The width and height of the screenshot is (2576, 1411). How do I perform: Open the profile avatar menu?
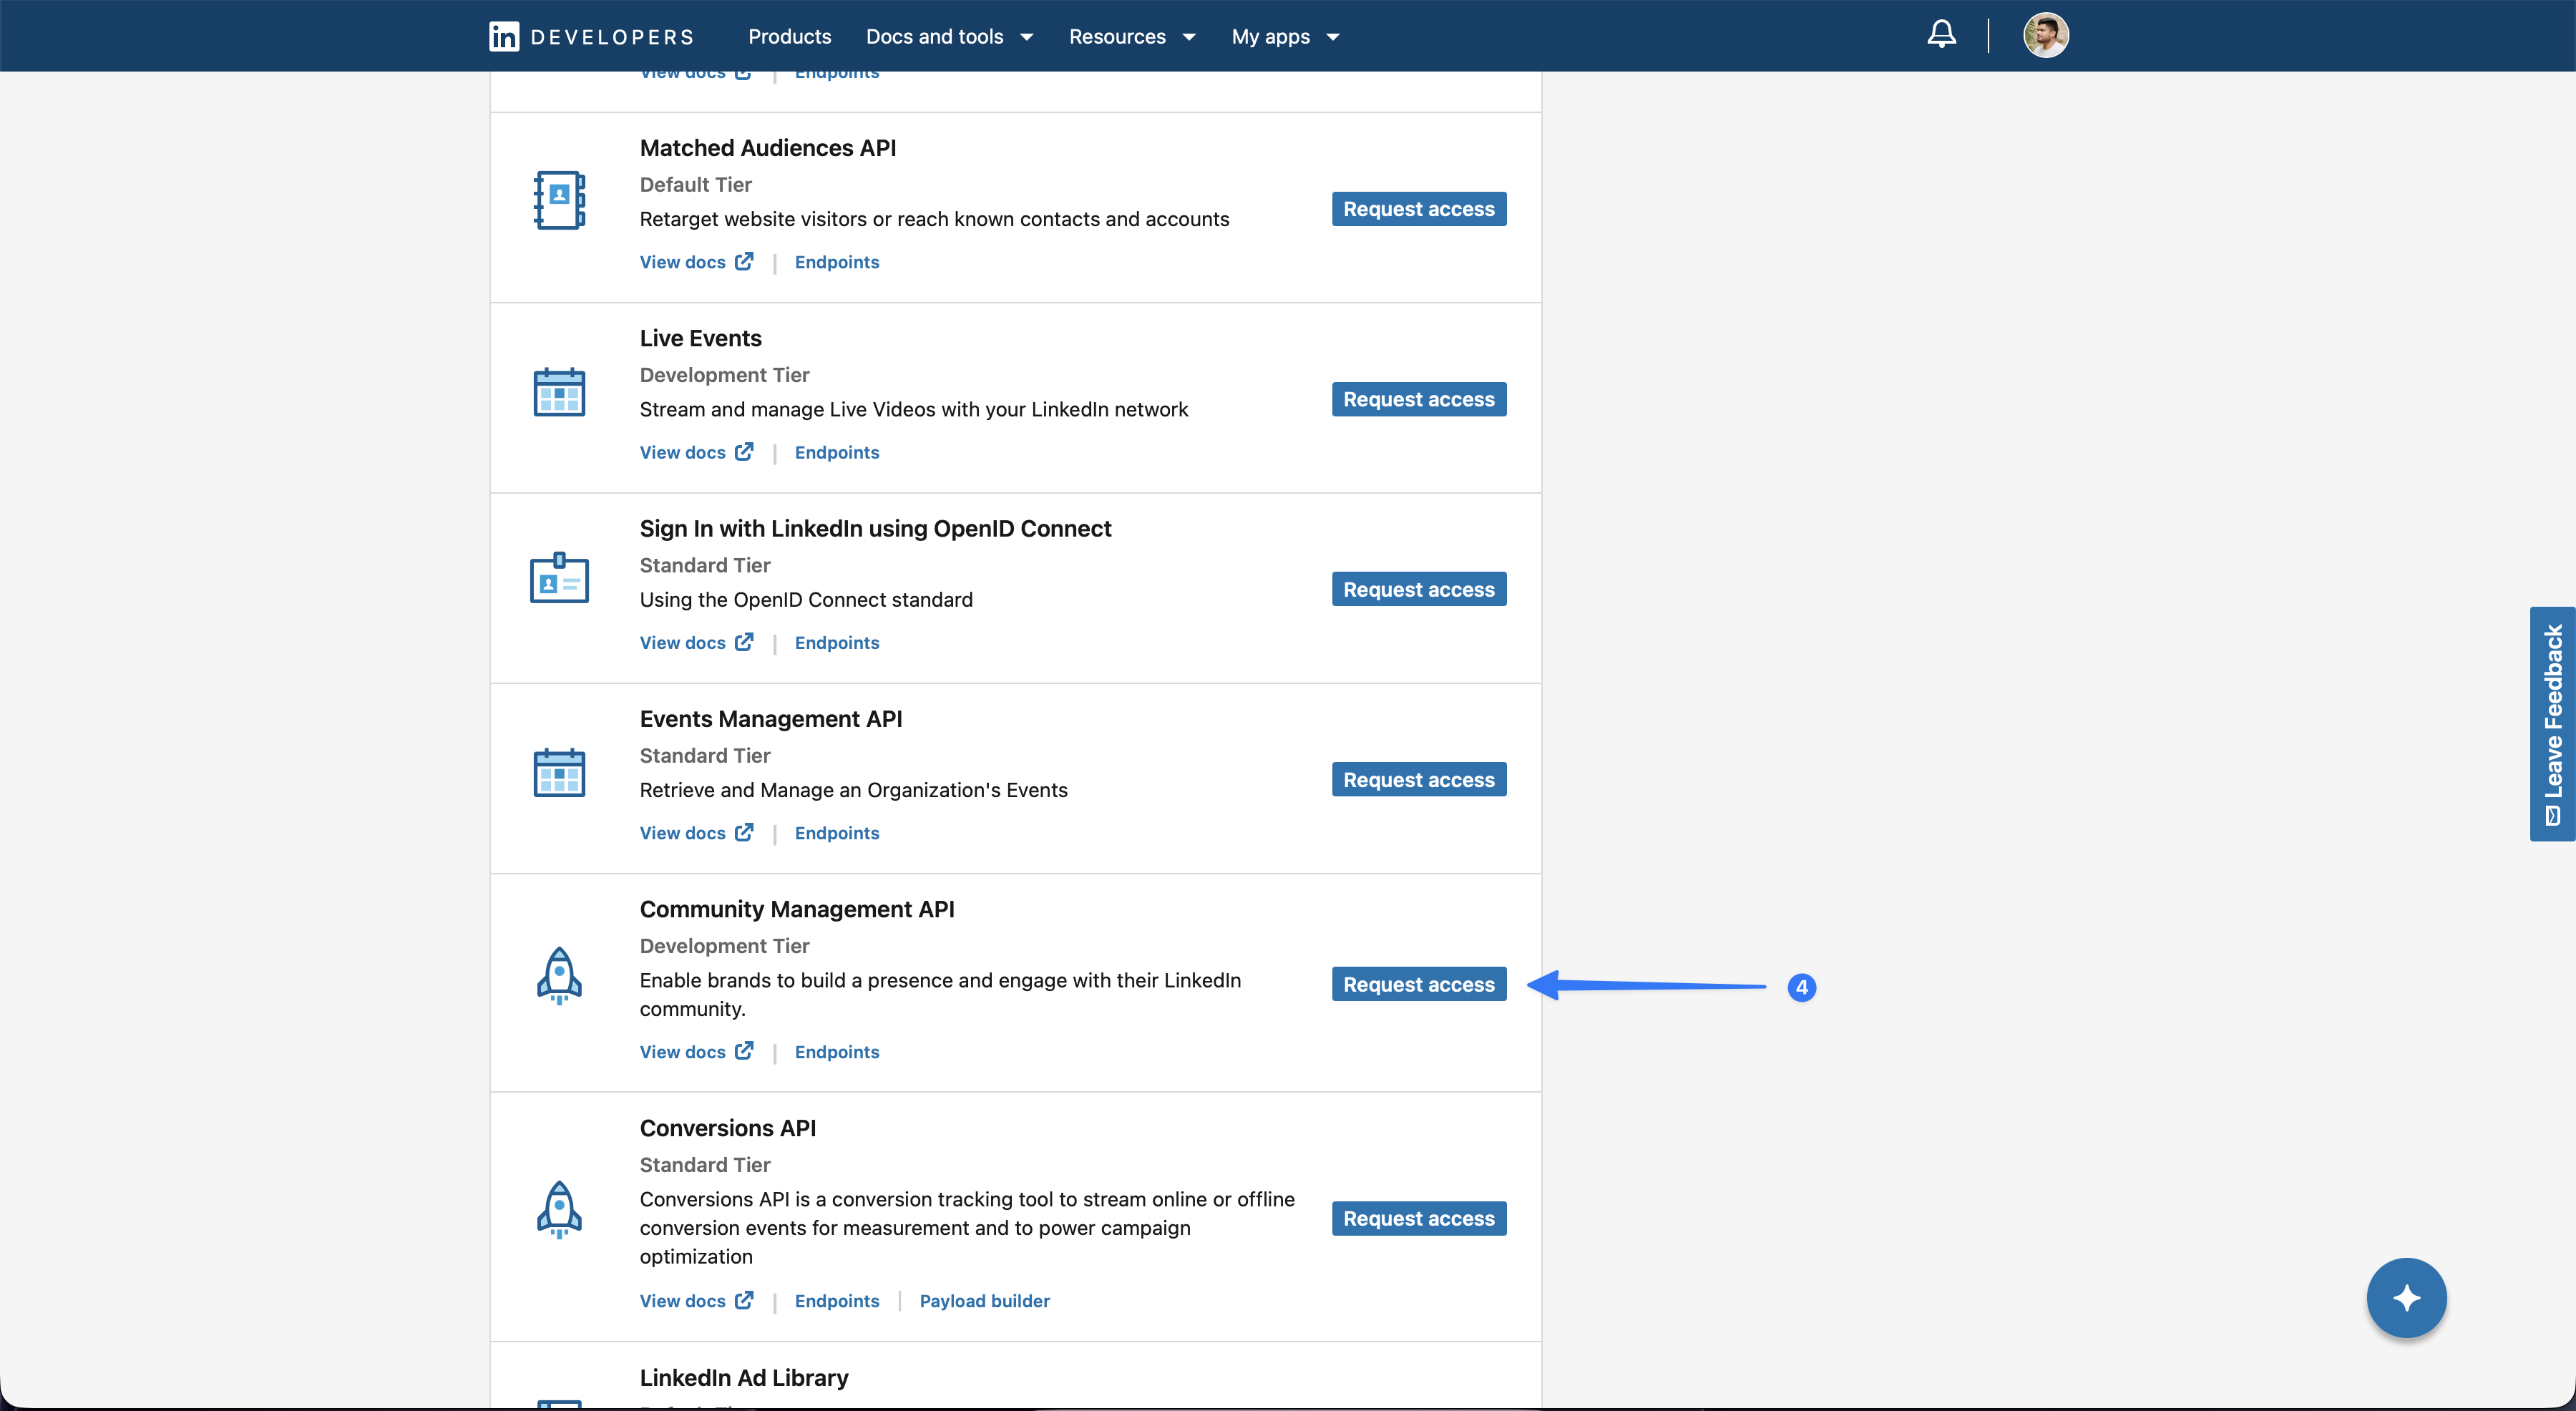pyautogui.click(x=2045, y=36)
